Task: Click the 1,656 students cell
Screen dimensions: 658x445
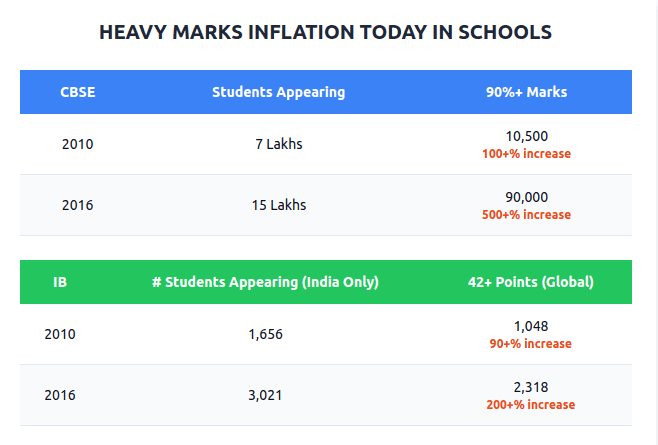Action: [x=265, y=334]
